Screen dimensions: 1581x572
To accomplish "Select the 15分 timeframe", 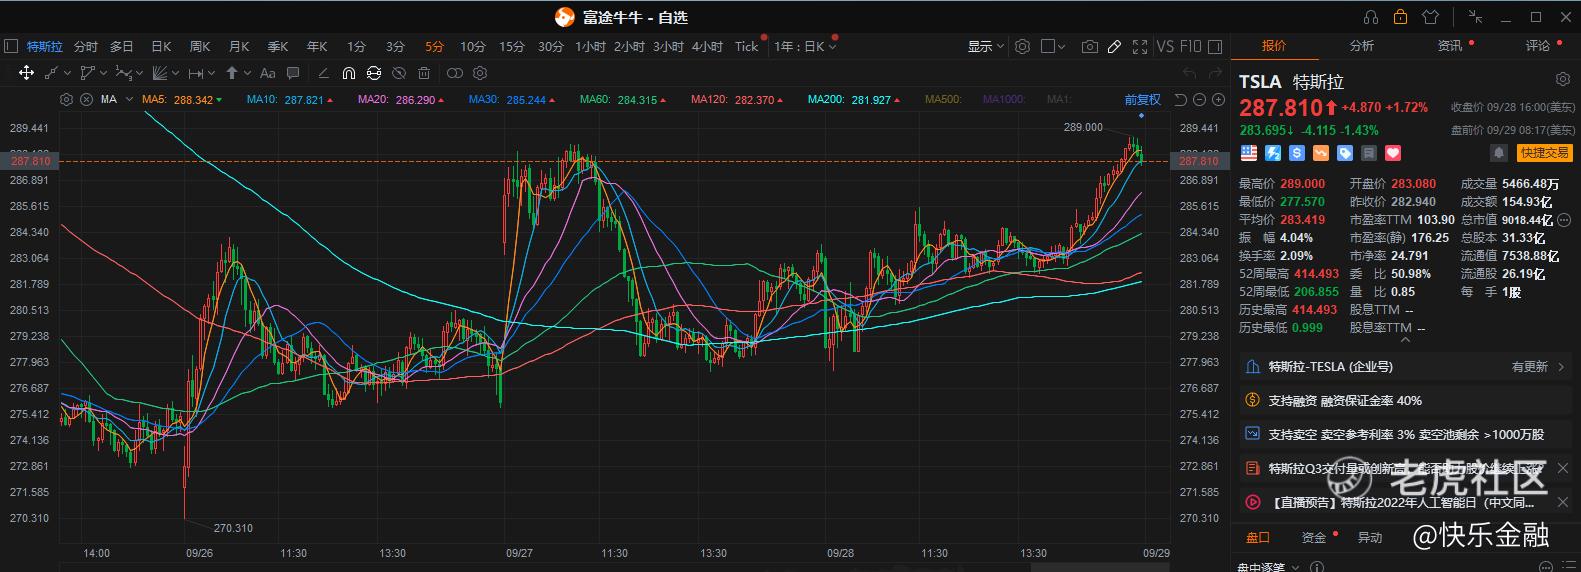I will 512,46.
